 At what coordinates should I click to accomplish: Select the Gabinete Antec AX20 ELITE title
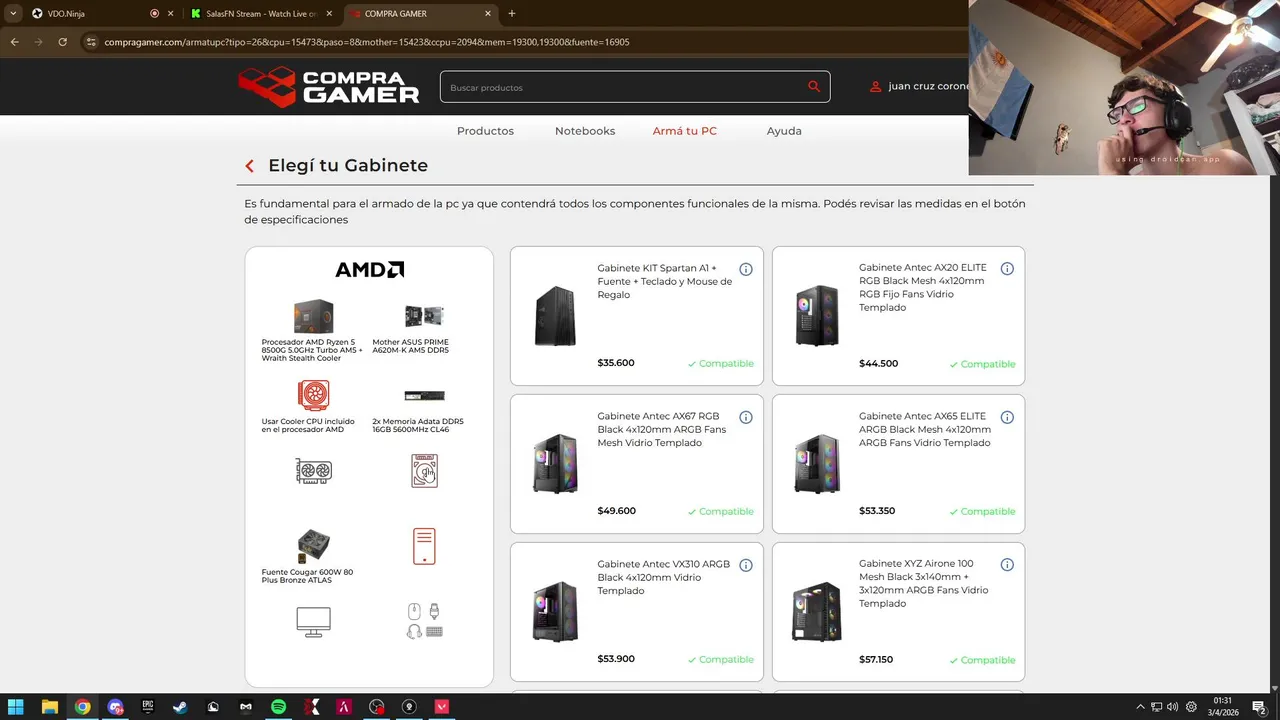point(923,287)
